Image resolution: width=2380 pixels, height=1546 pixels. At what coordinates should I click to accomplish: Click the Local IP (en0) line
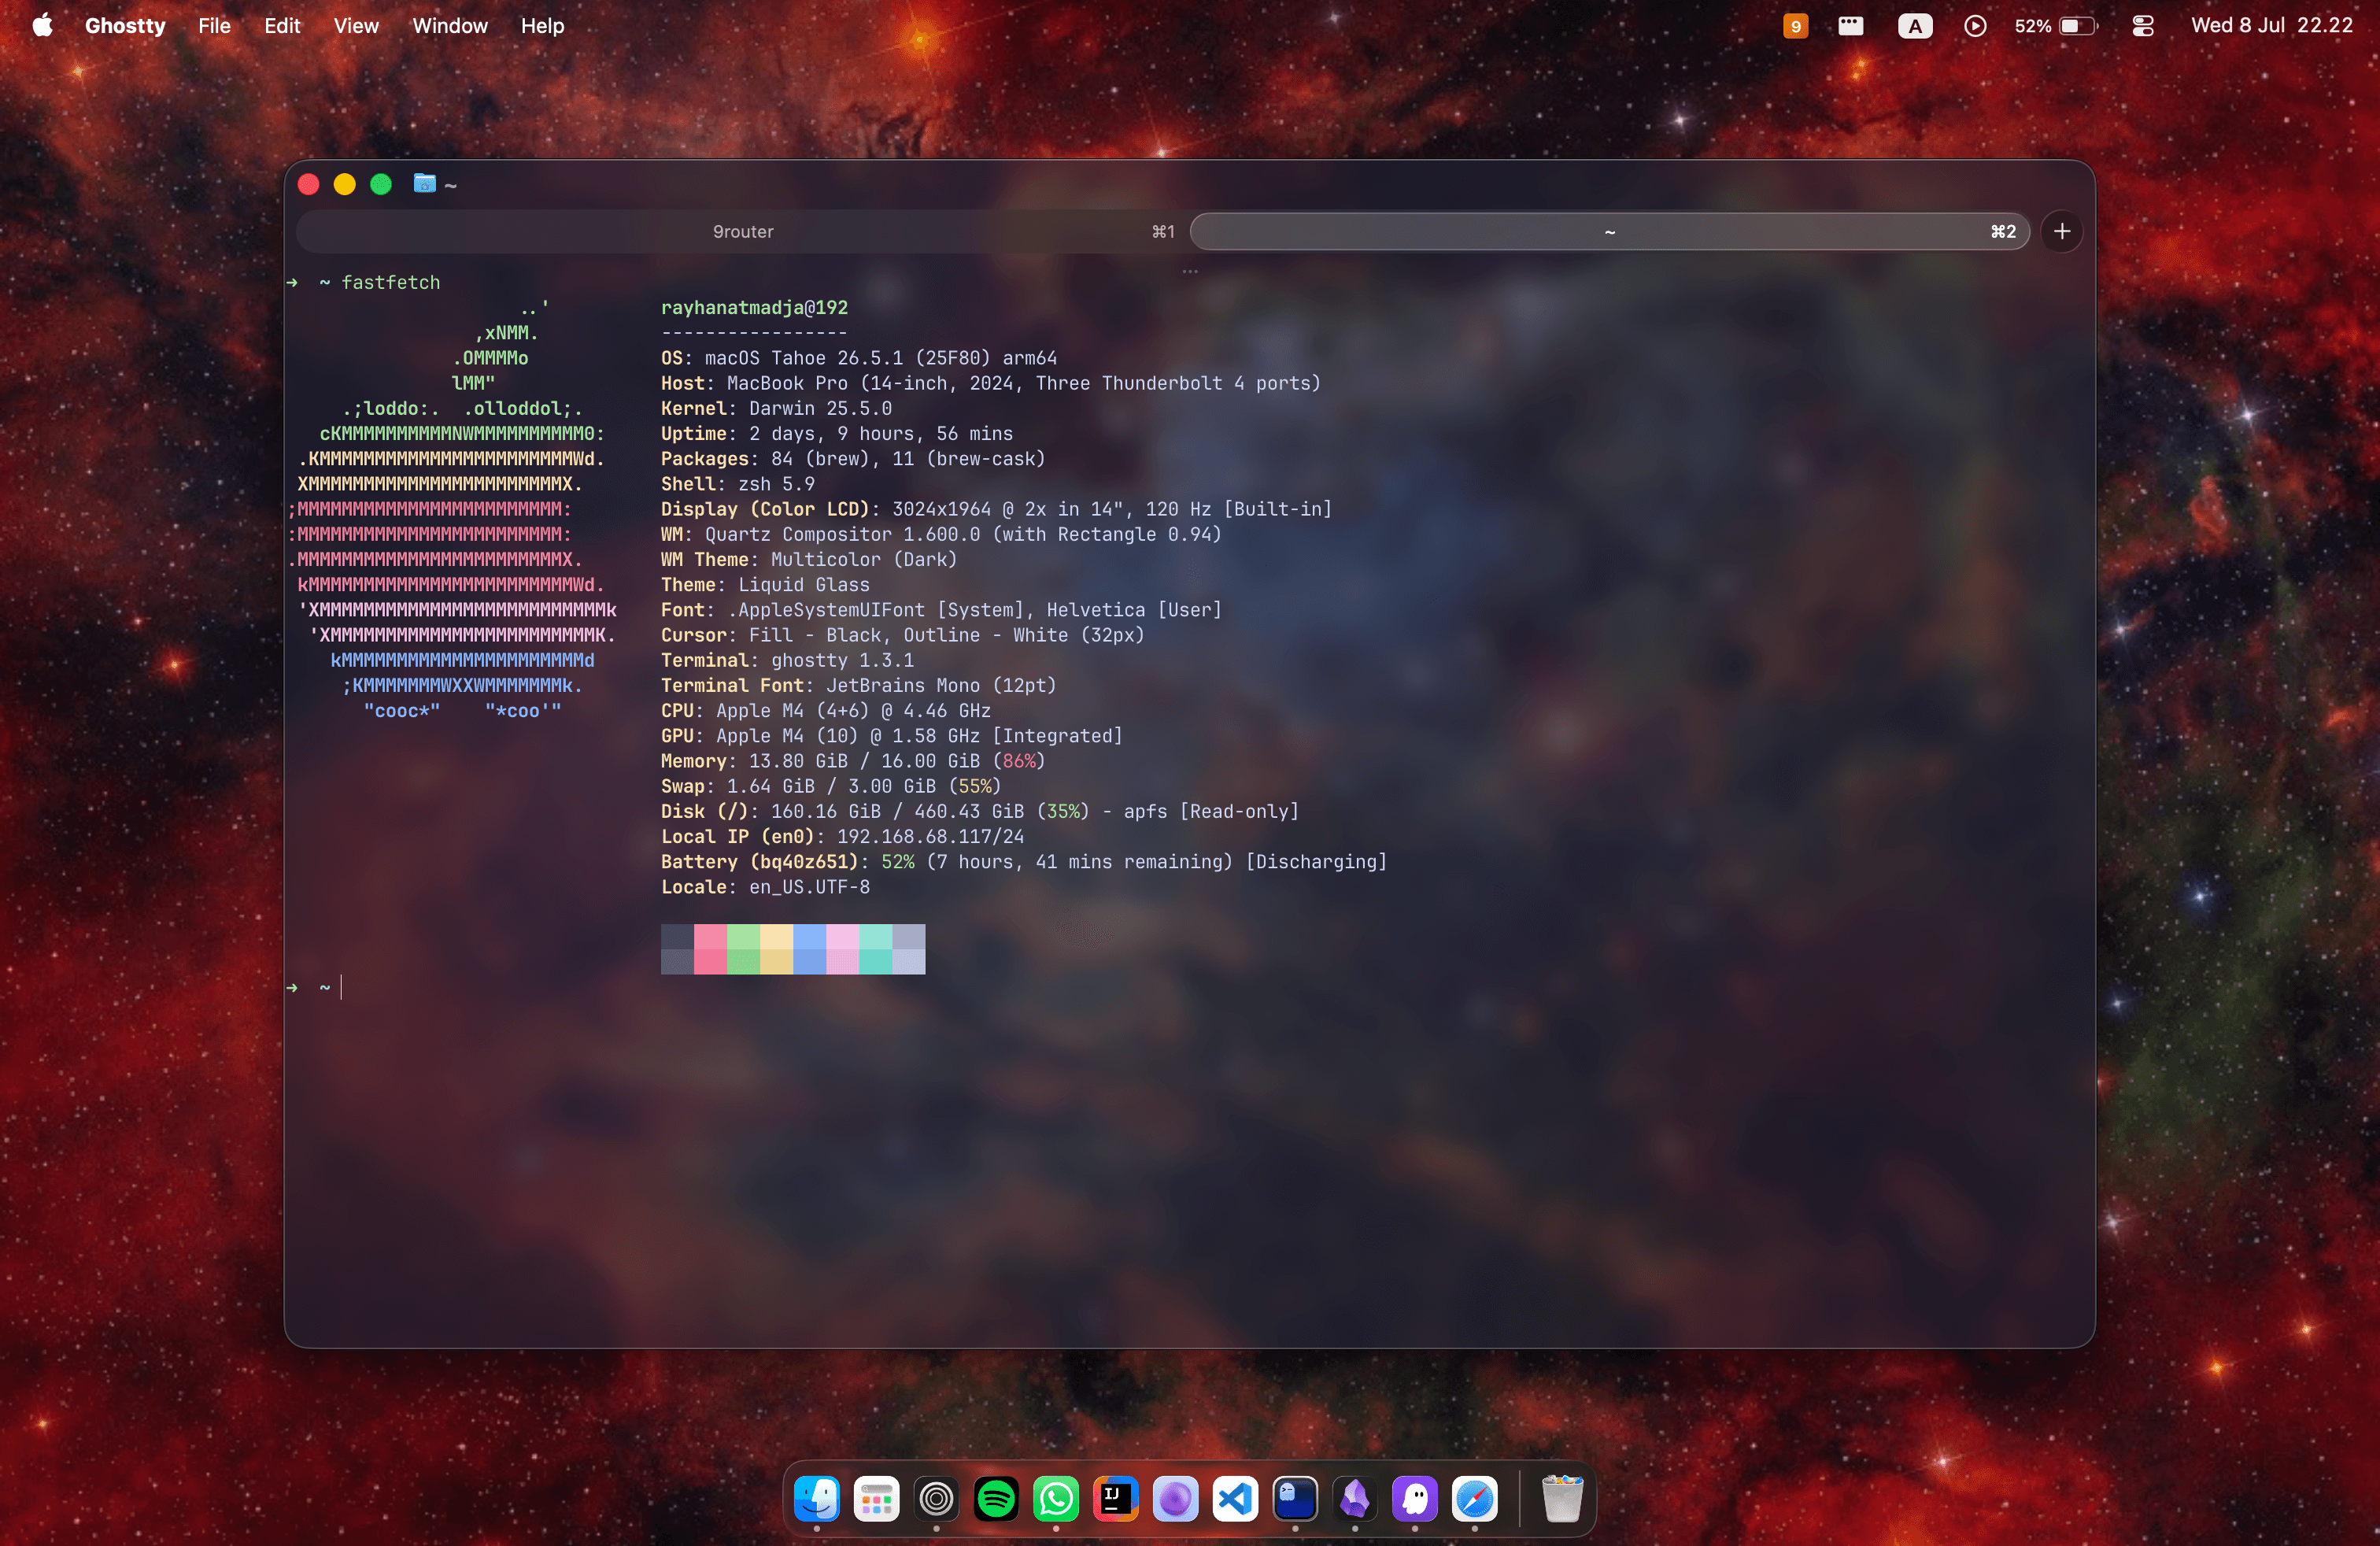tap(842, 837)
